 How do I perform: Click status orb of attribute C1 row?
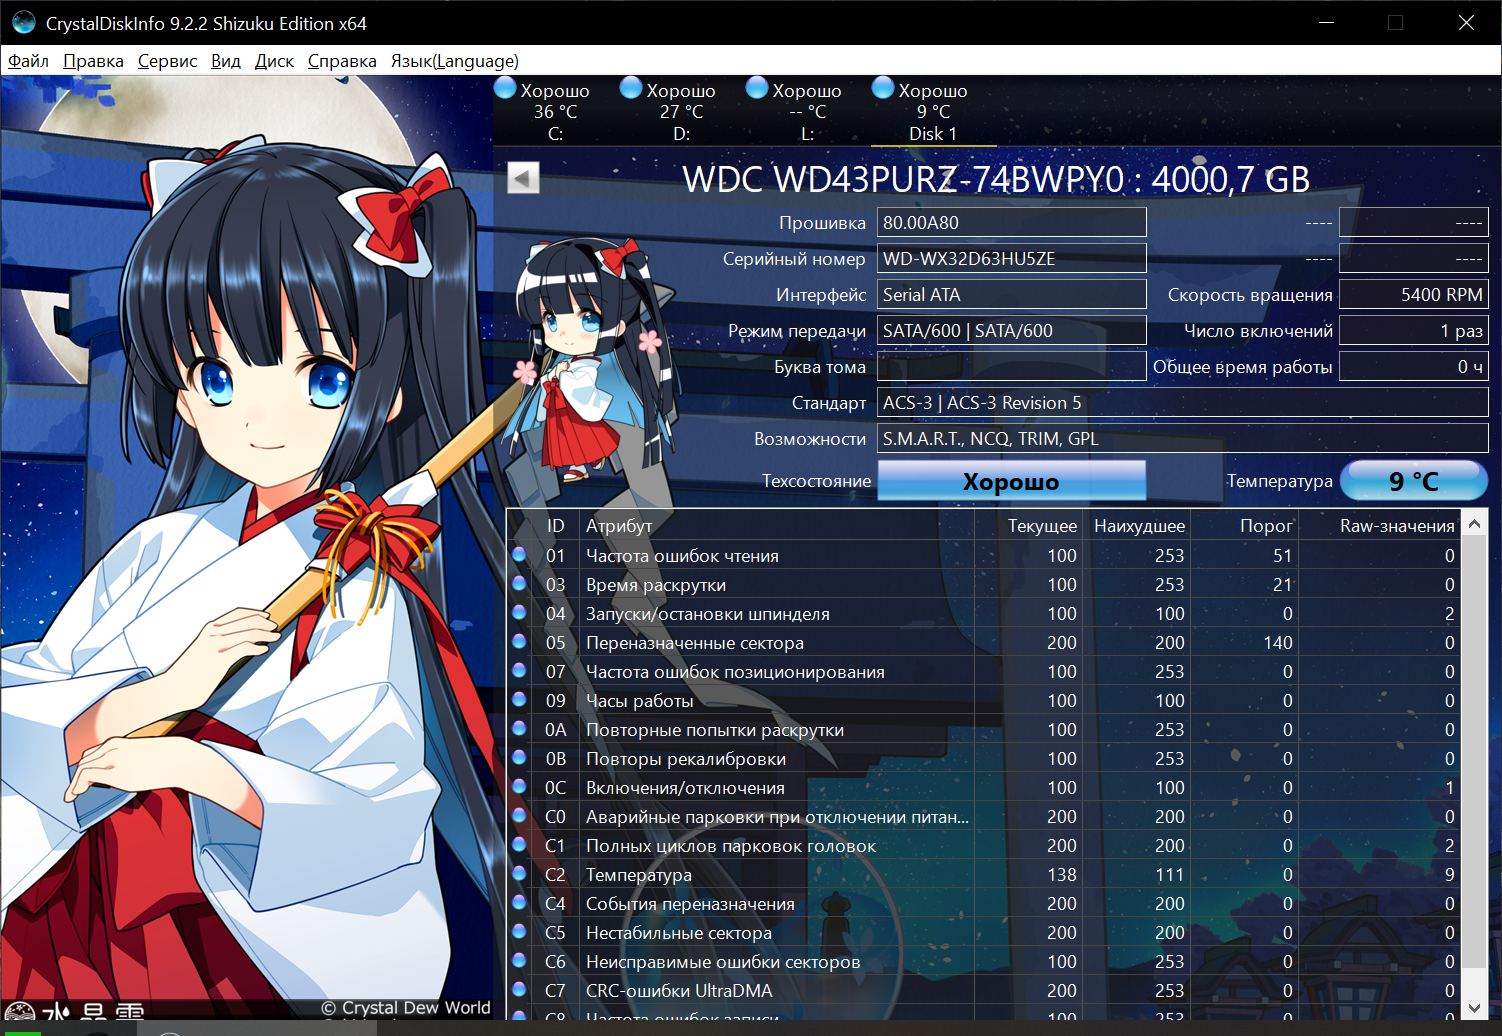519,844
